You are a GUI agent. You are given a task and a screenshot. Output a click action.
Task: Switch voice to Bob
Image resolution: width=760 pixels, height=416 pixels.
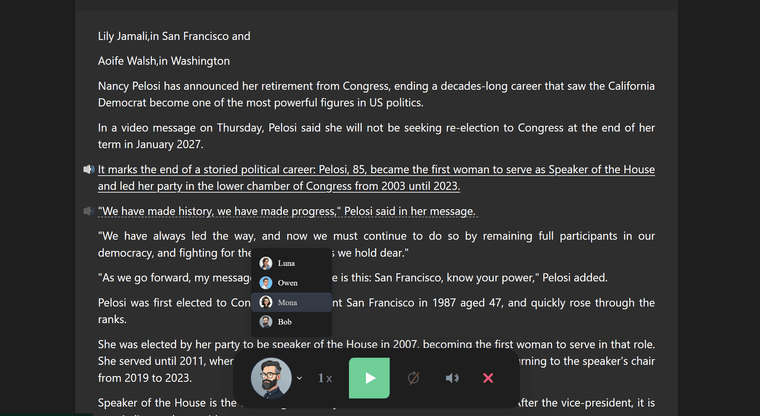click(x=285, y=322)
